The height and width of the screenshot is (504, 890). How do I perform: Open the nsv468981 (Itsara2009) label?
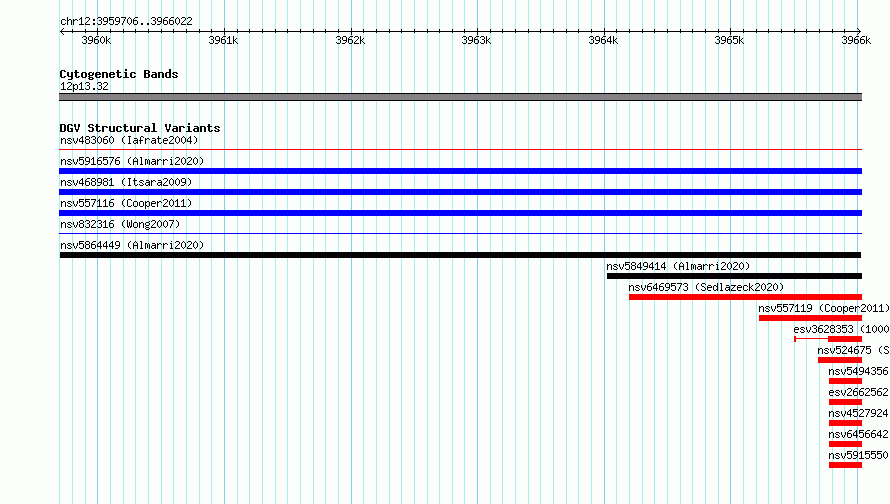[126, 182]
